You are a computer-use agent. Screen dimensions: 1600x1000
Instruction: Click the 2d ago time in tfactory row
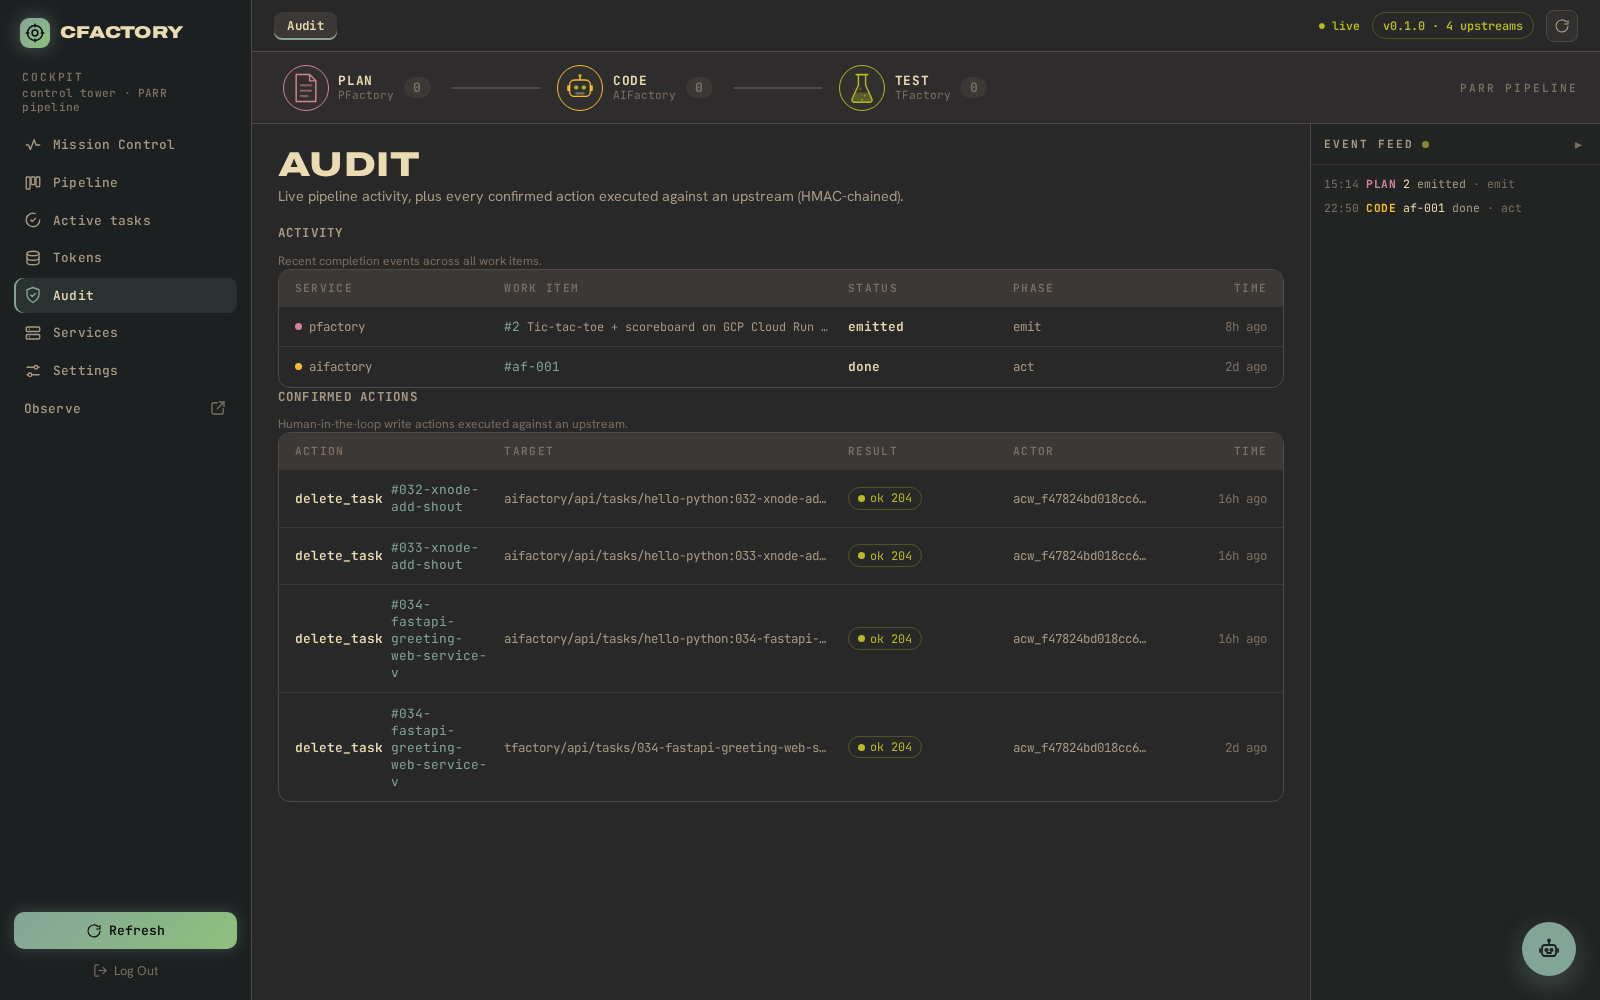(1246, 748)
